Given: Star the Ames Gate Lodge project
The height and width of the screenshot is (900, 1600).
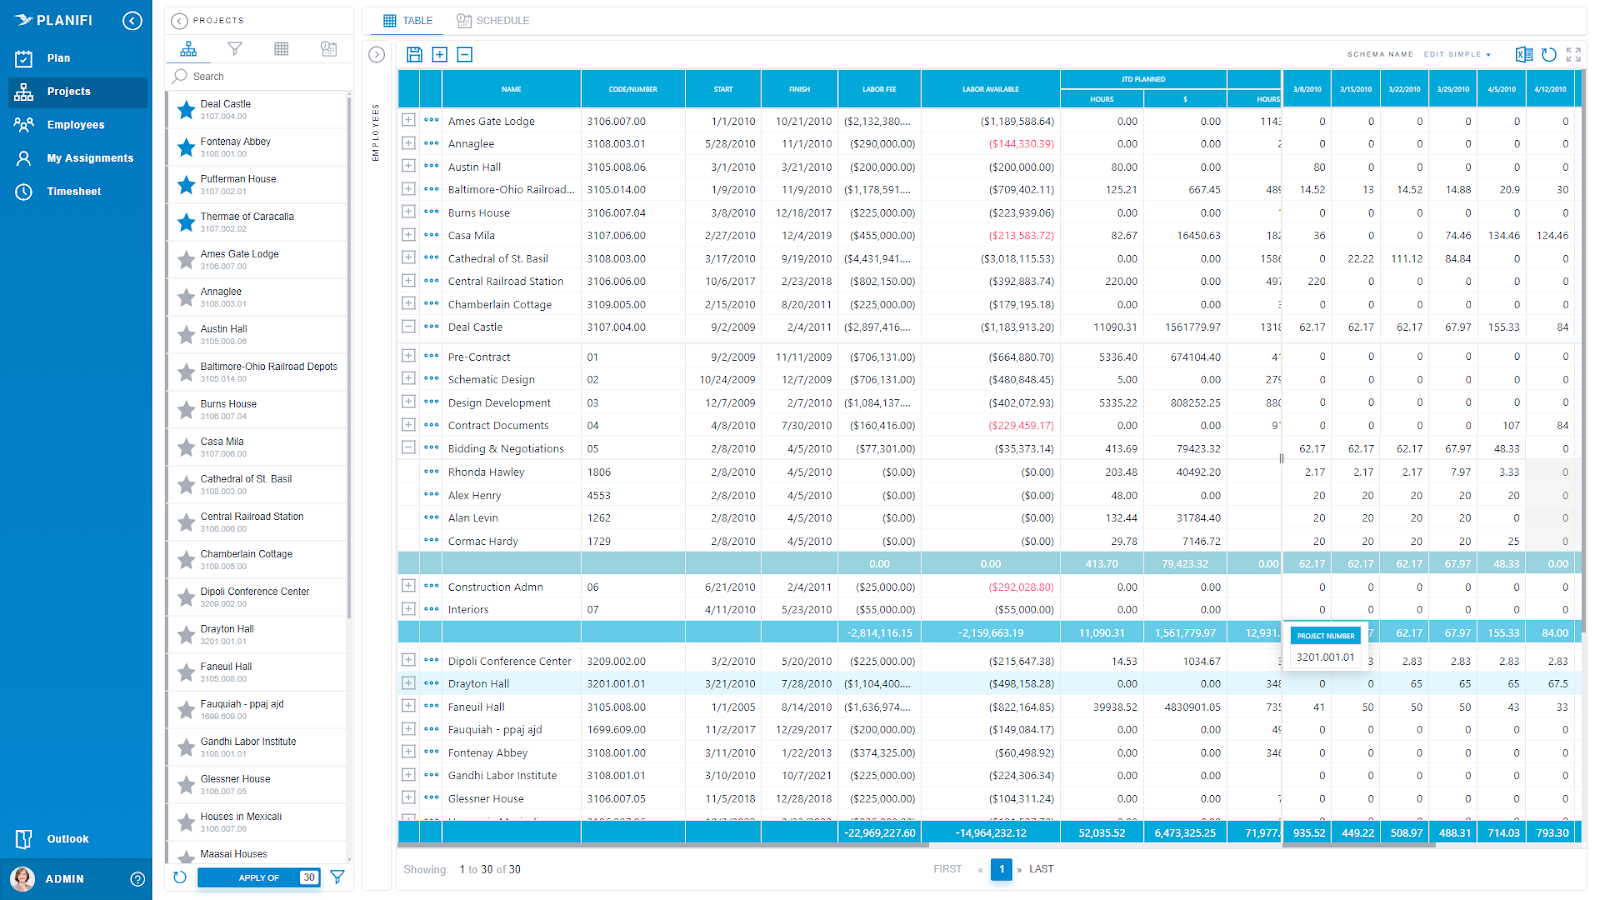Looking at the screenshot, I should 186,259.
